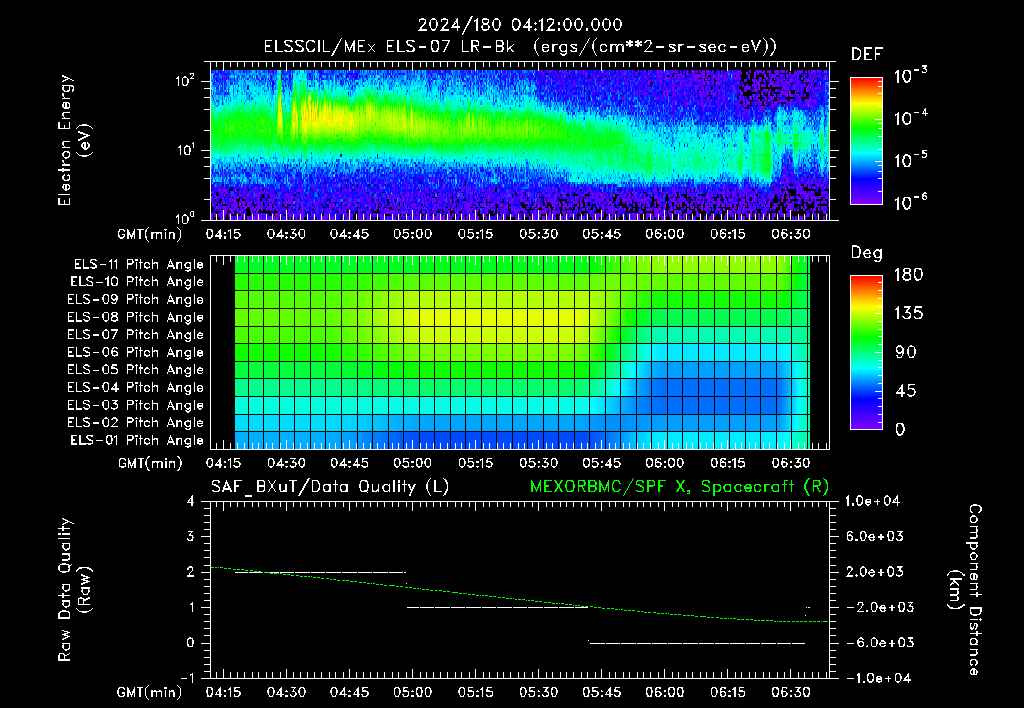Click the 06:30 tick on the pitch angle time axis
Viewport: 1024px width, 708px height.
click(790, 463)
